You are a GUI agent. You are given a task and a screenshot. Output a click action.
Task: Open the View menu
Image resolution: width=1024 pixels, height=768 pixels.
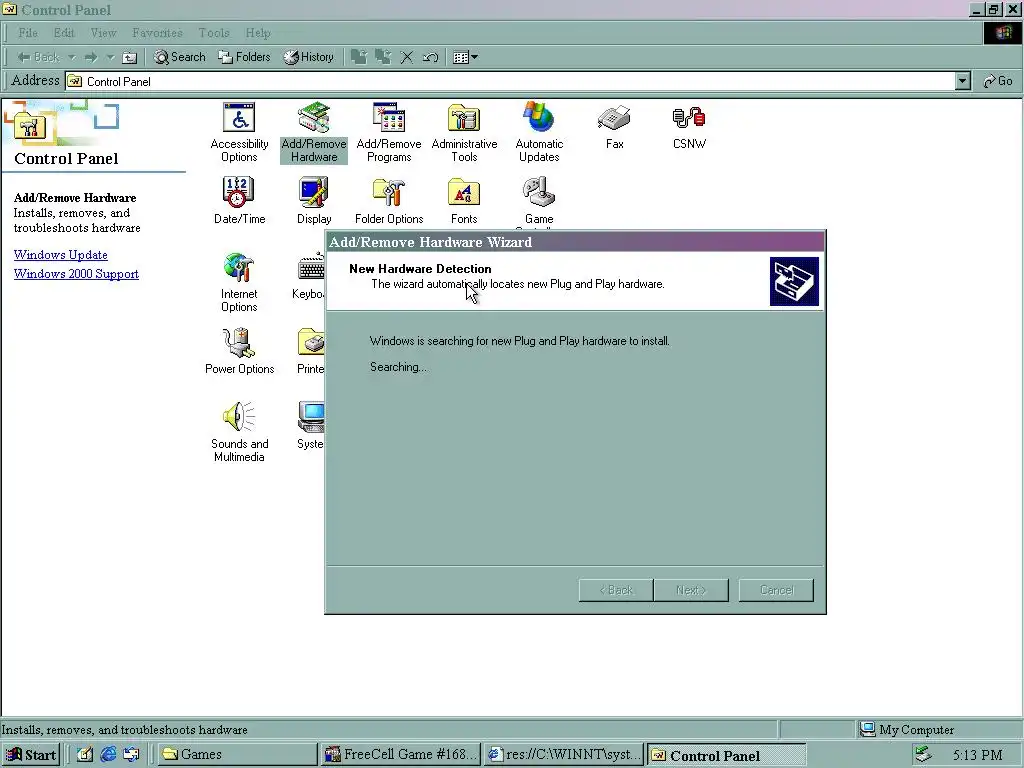[103, 33]
